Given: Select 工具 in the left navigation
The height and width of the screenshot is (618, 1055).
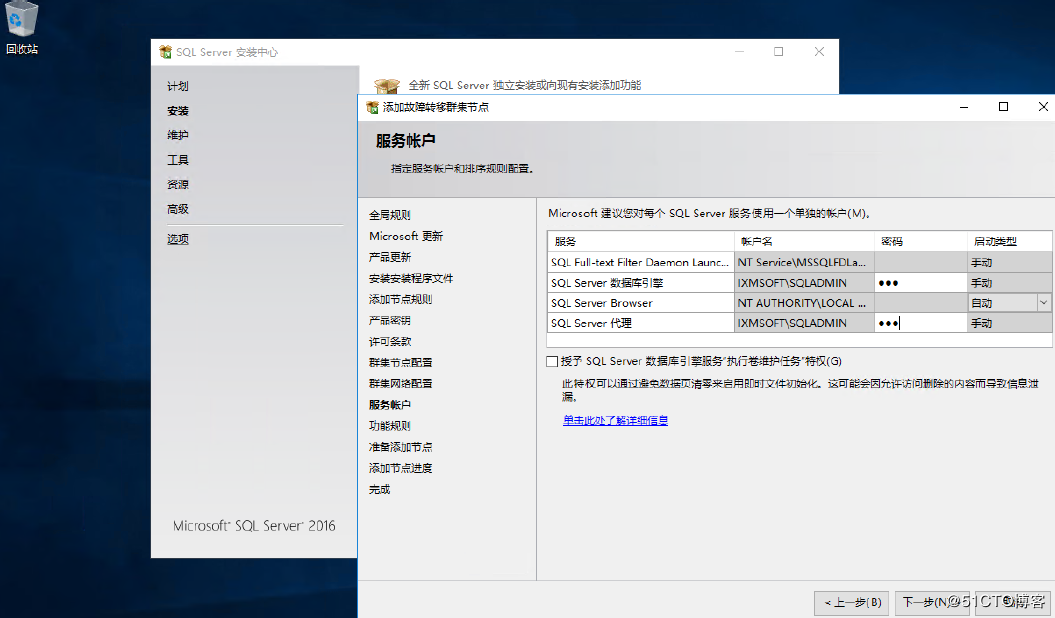Looking at the screenshot, I should pos(176,160).
